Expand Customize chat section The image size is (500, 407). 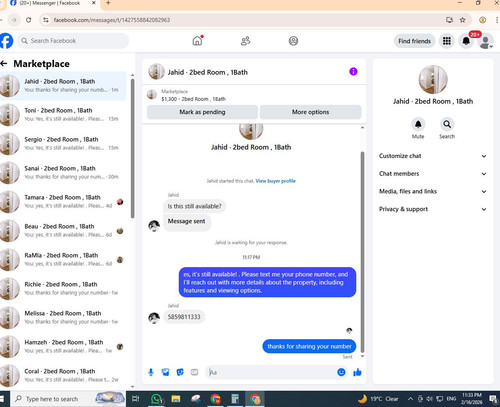click(433, 156)
